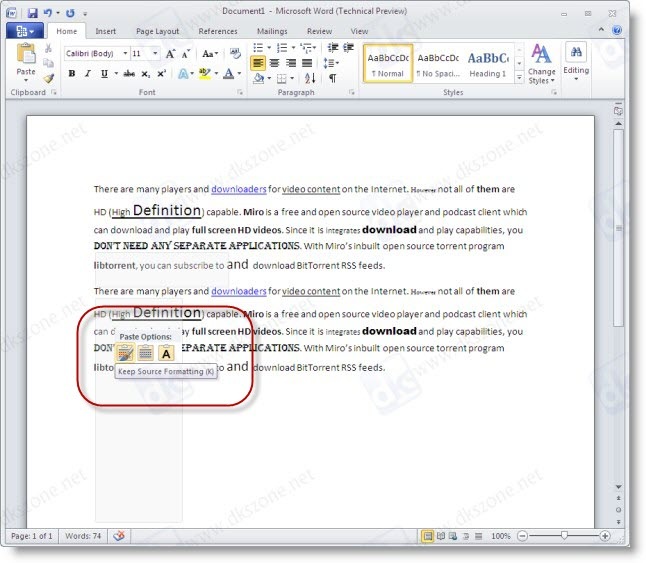Click the Zoom In plus button
This screenshot has width=646, height=563.
(x=605, y=536)
